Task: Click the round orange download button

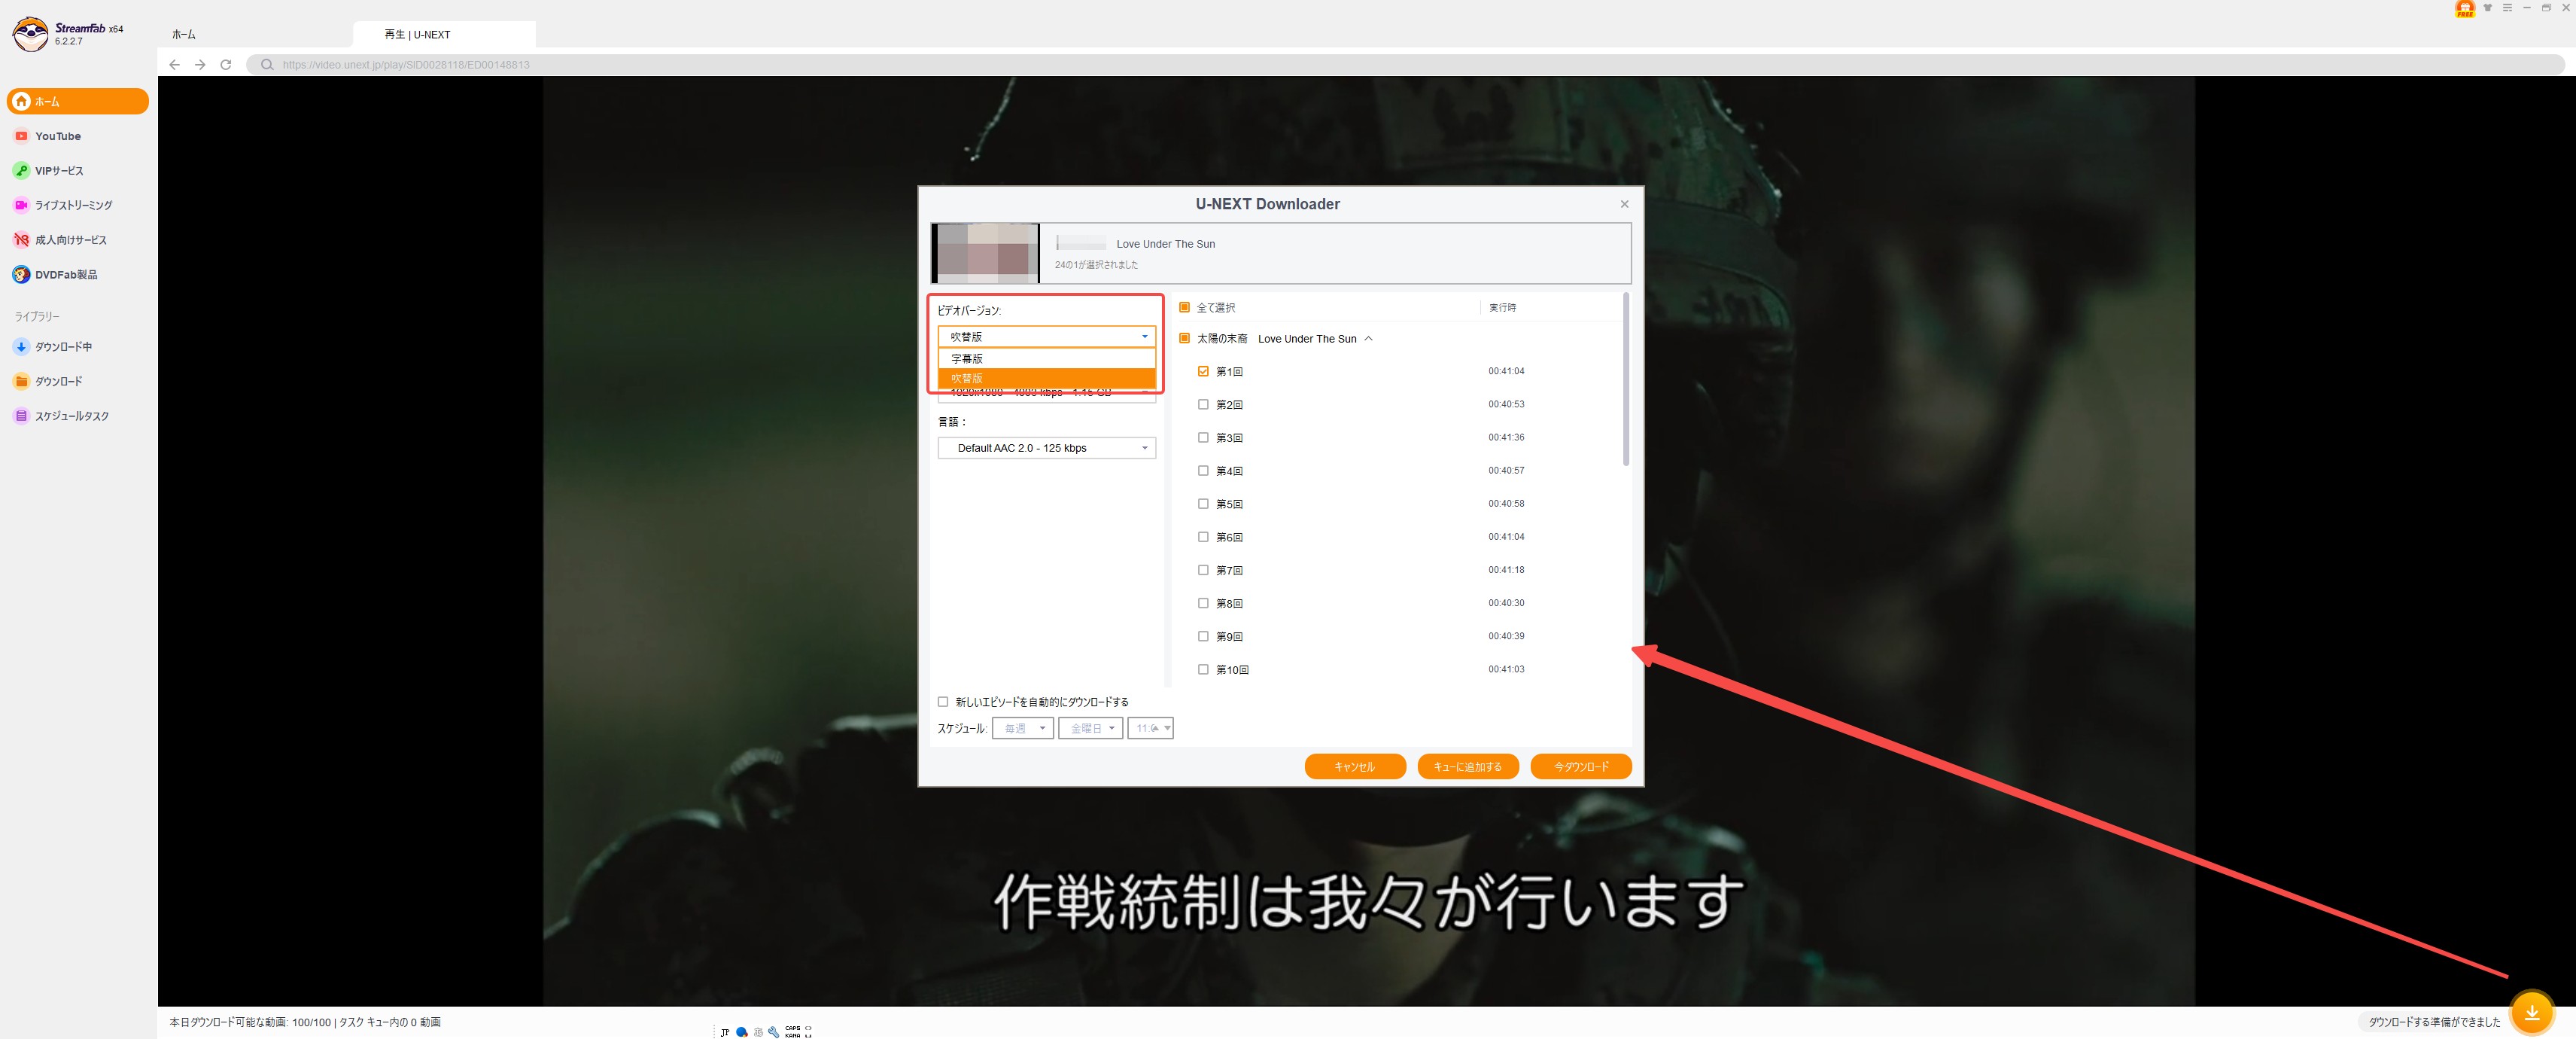Action: coord(2532,1012)
